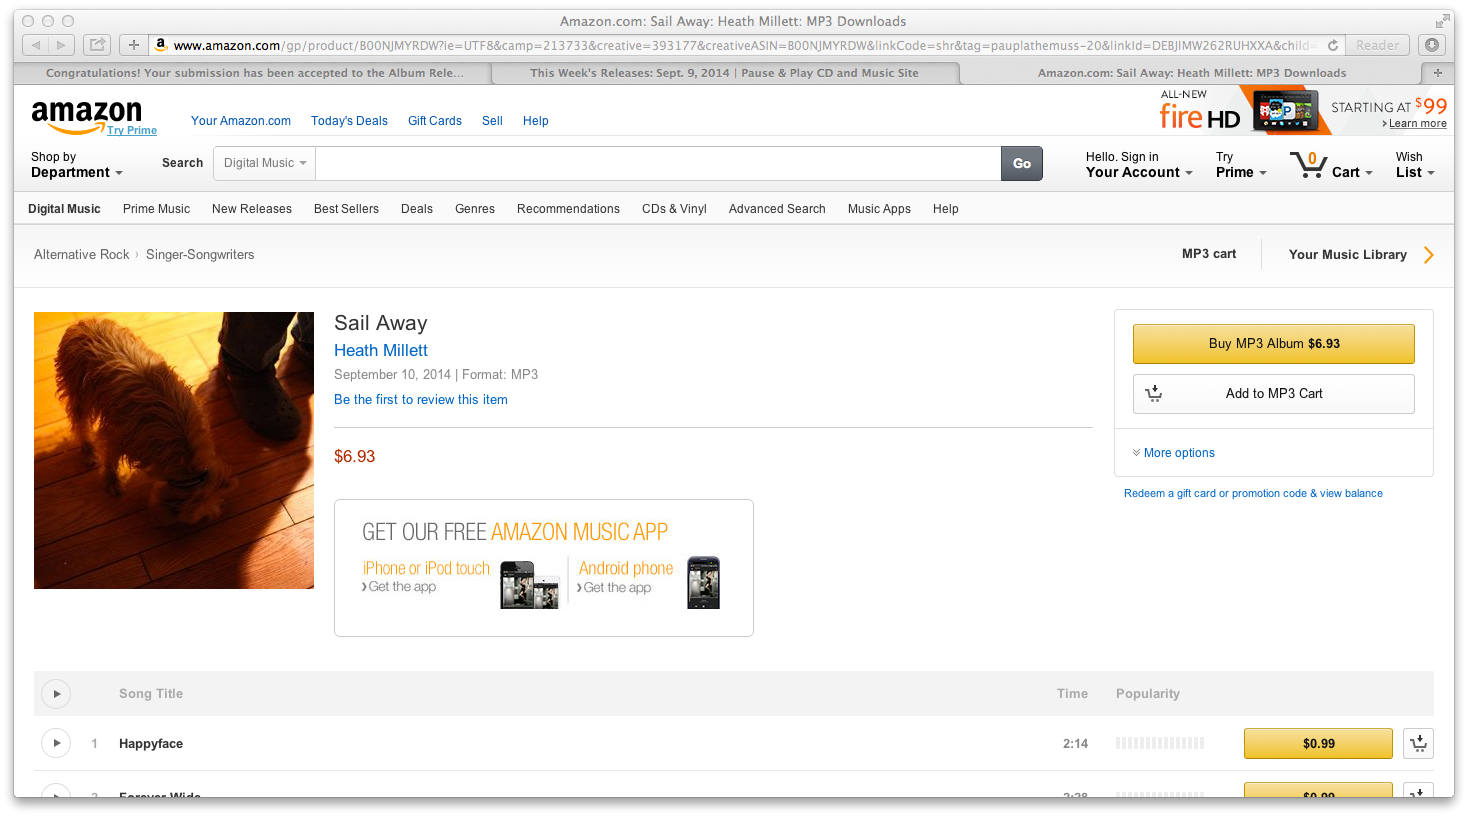This screenshot has height=817, width=1468.
Task: Expand the Your Account dropdown
Action: [x=1139, y=165]
